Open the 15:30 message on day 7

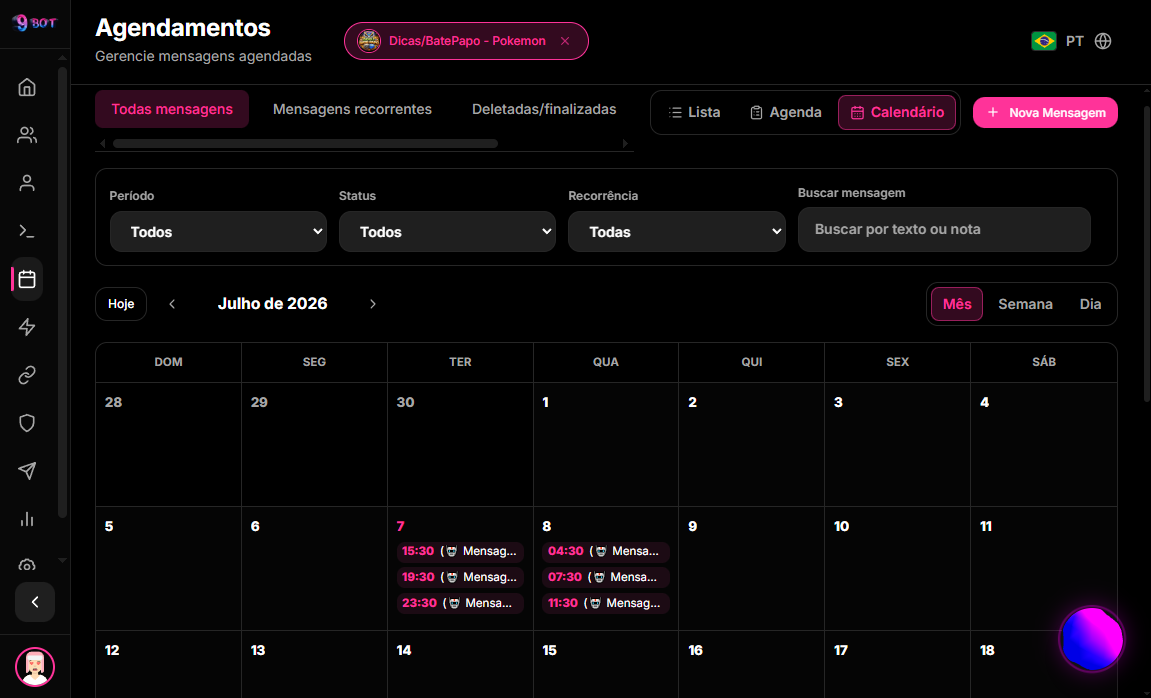[x=460, y=551]
